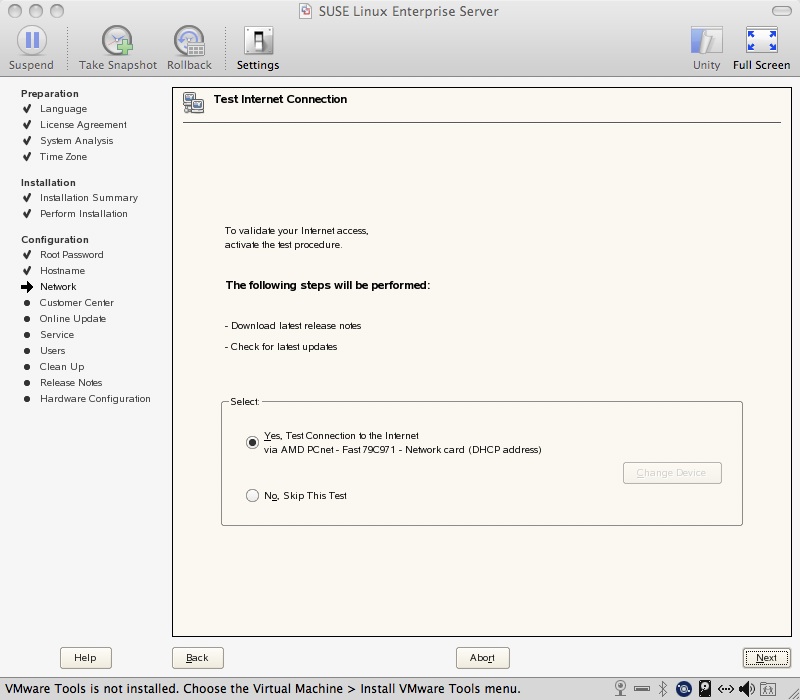
Task: Click the Preparation section heading
Action: click(x=49, y=93)
